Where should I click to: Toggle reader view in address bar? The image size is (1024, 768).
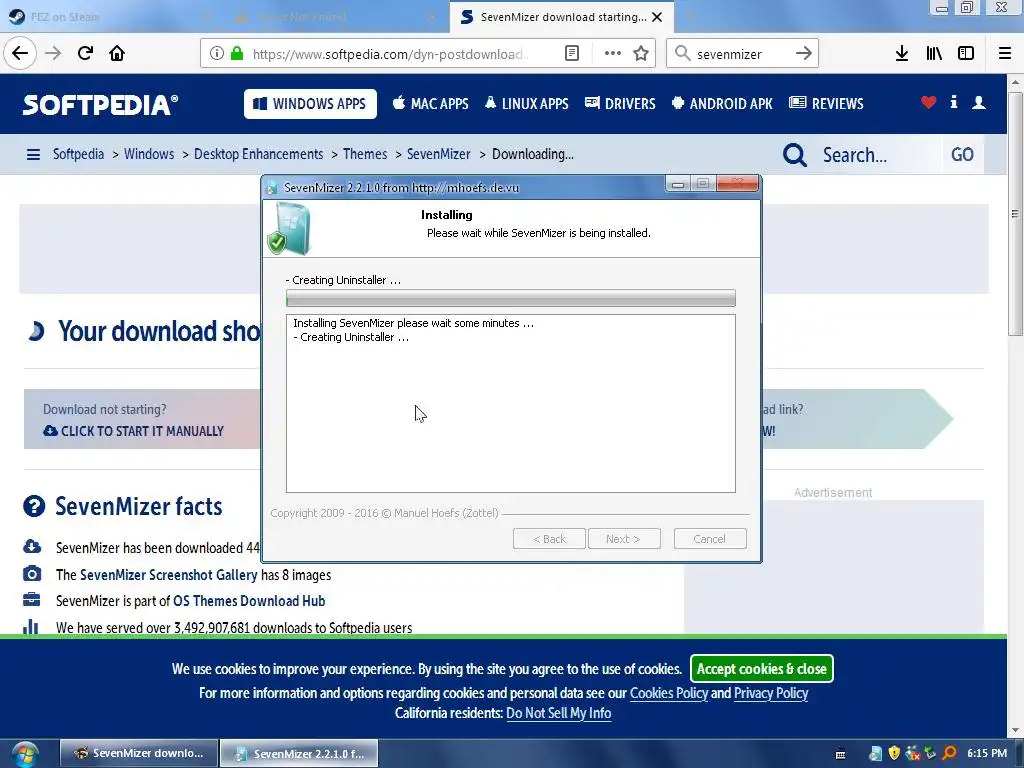tap(571, 54)
